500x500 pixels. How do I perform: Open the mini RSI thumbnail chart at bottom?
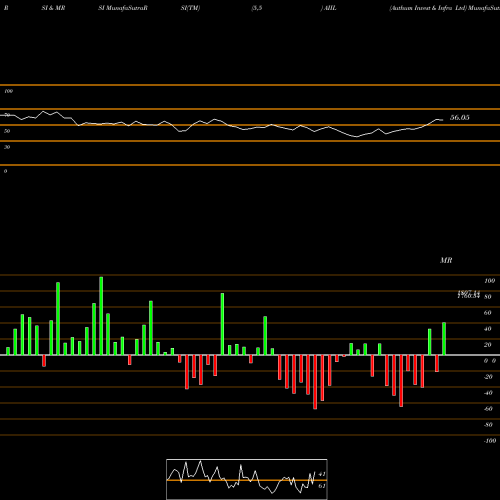[x=247, y=479]
